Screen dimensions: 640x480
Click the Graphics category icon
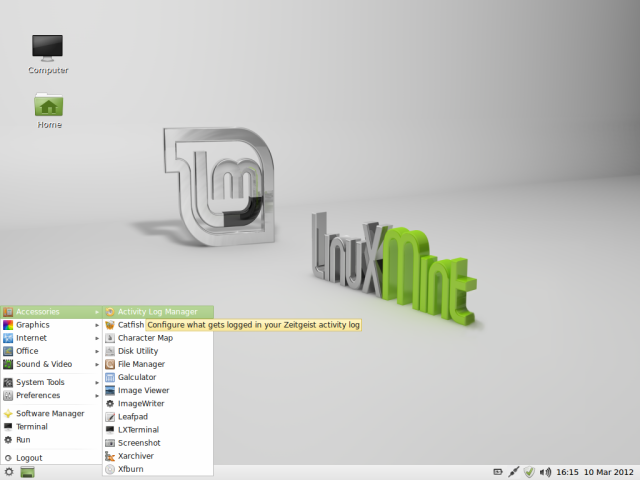8,325
